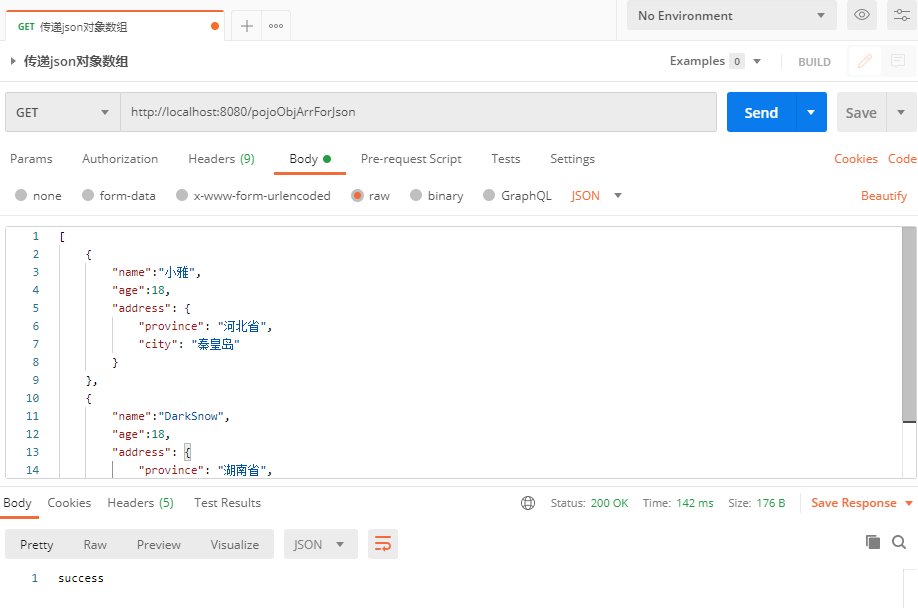This screenshot has width=918, height=608.
Task: Select form-data body type radio
Action: tap(88, 195)
